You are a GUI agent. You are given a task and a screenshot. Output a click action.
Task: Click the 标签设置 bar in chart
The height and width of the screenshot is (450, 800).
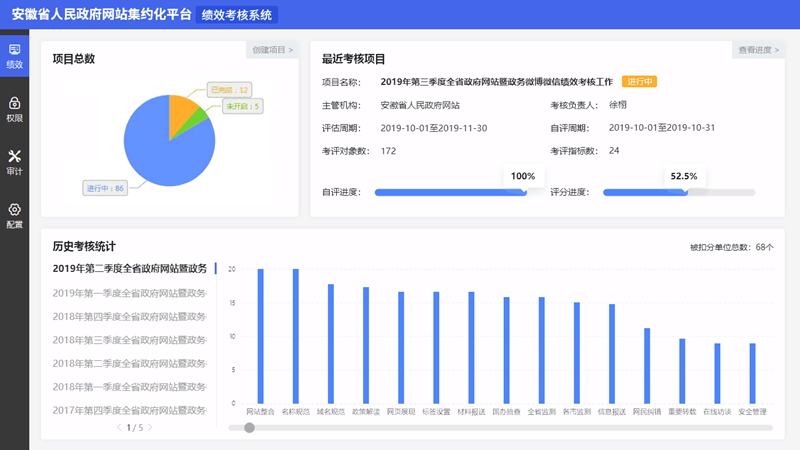[436, 348]
